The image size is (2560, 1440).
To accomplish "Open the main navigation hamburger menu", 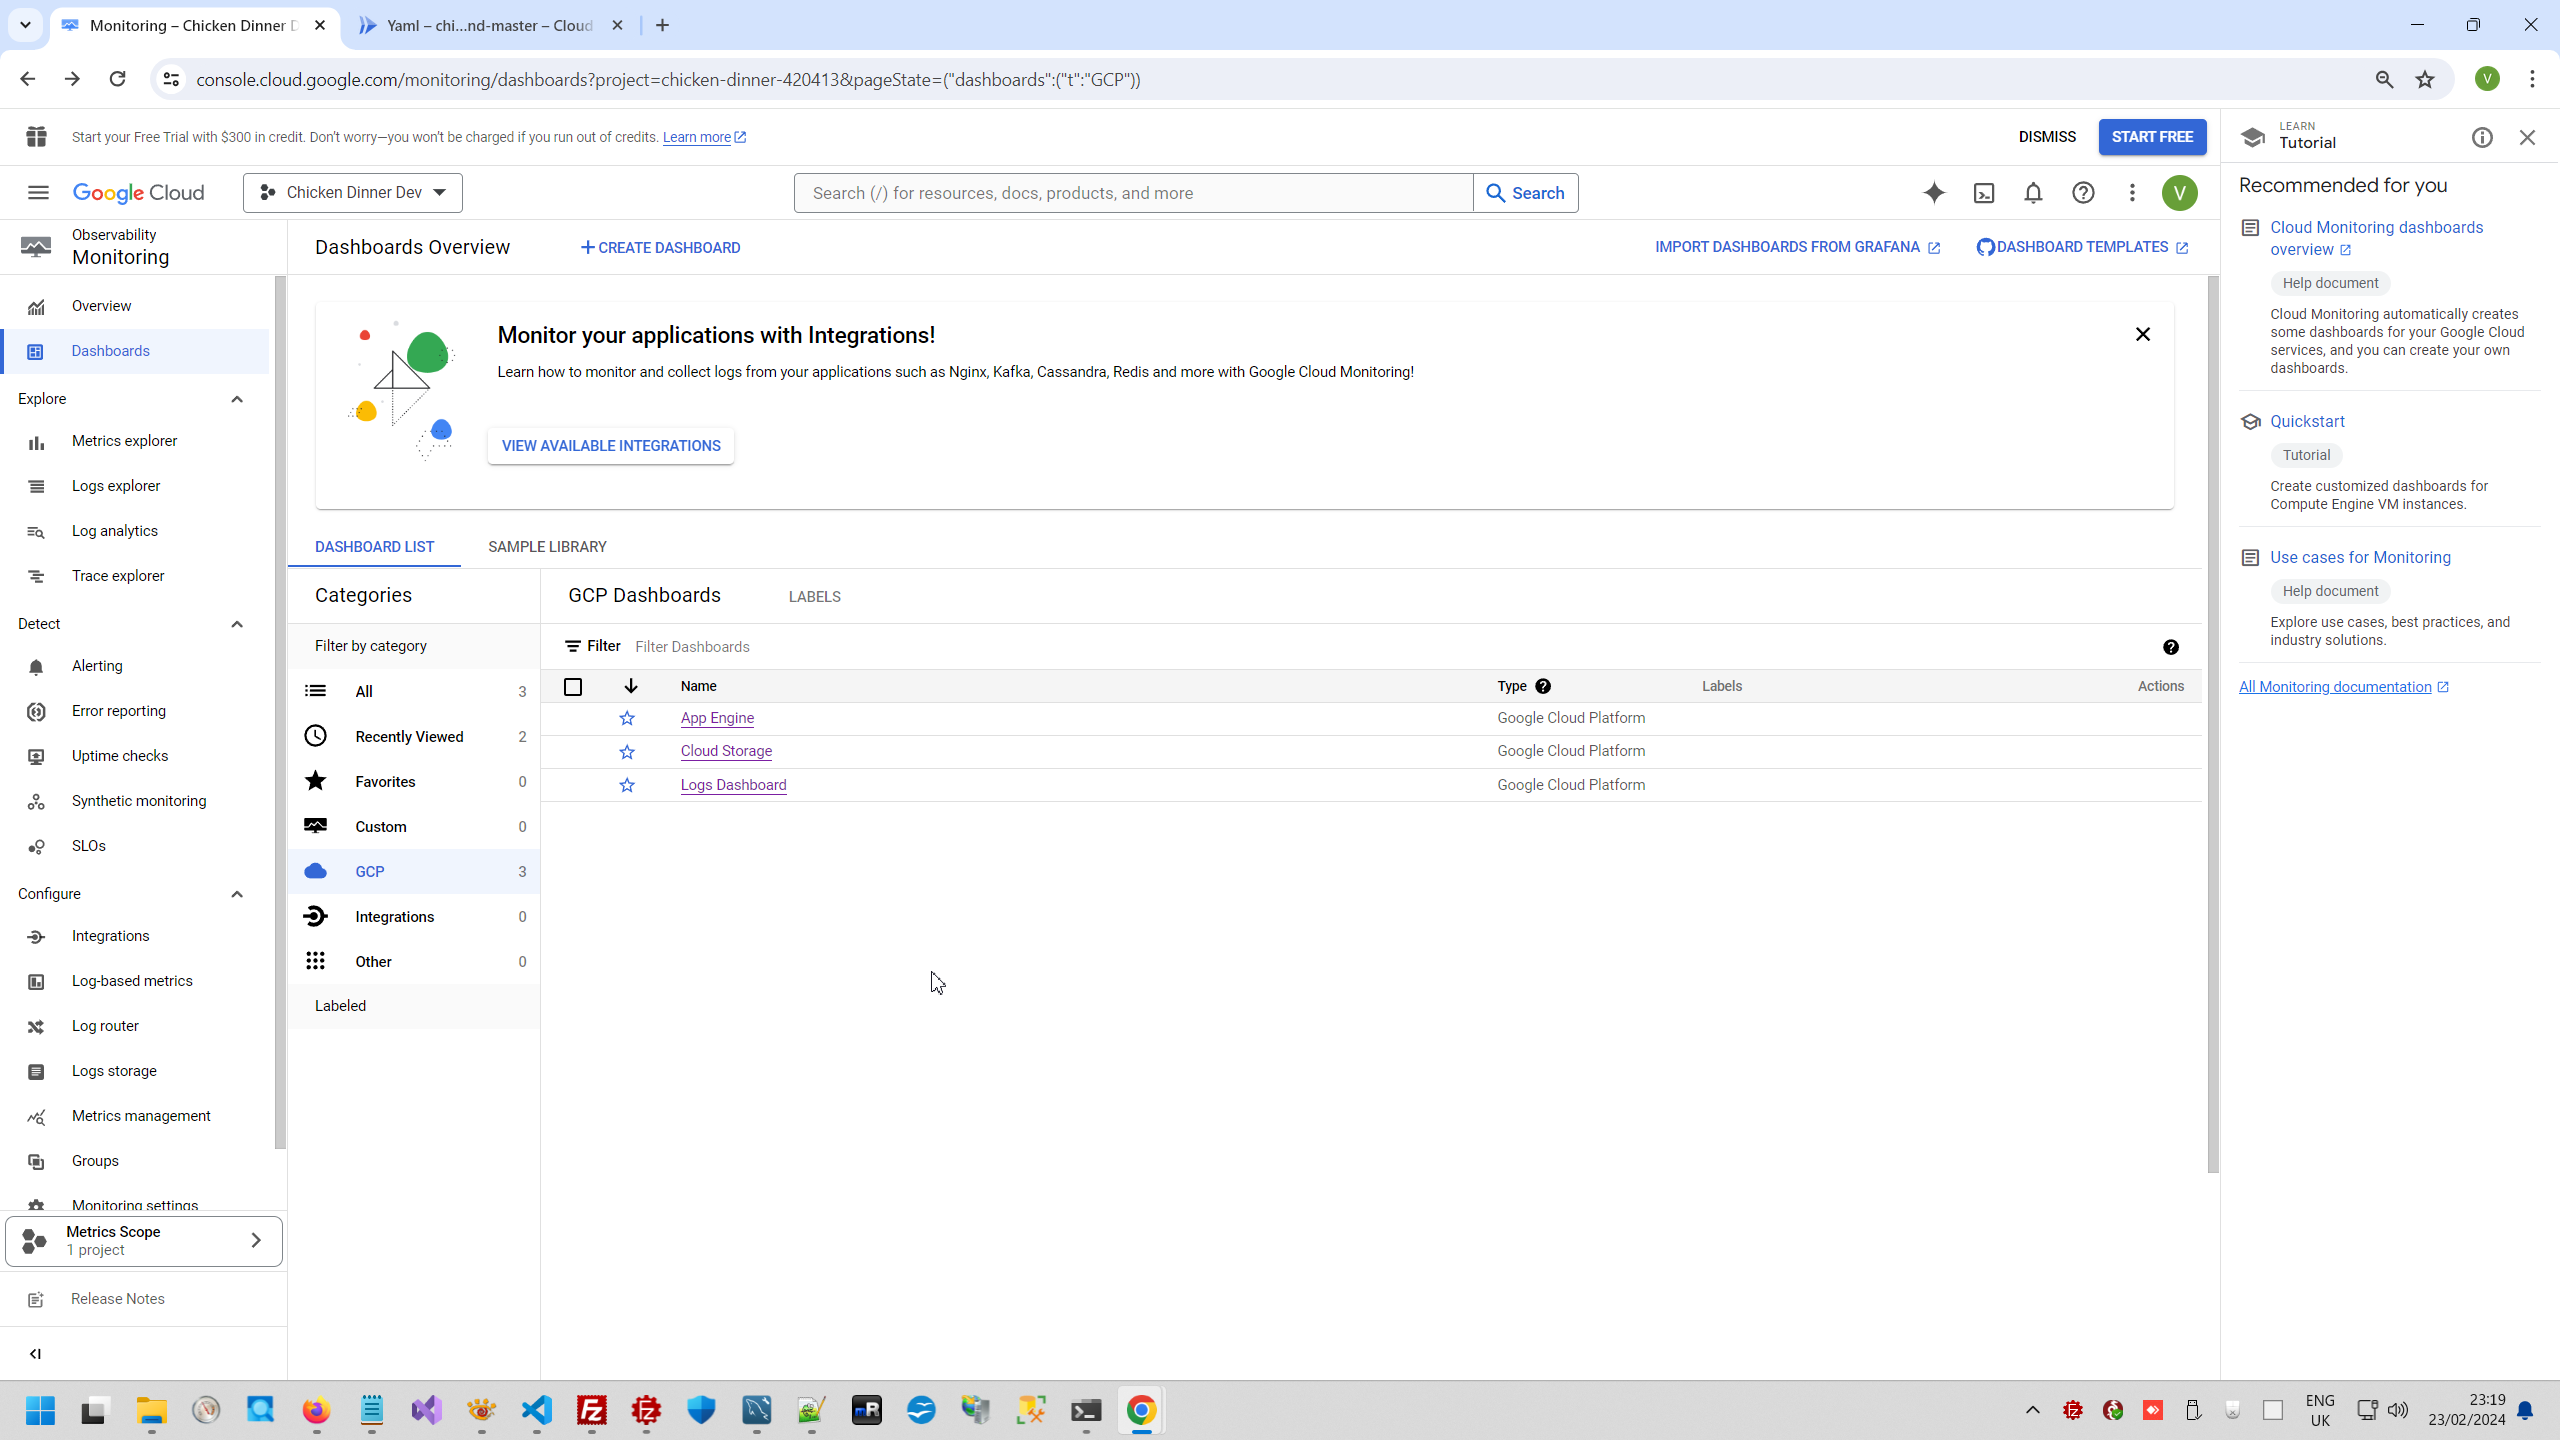I will pyautogui.click(x=38, y=193).
